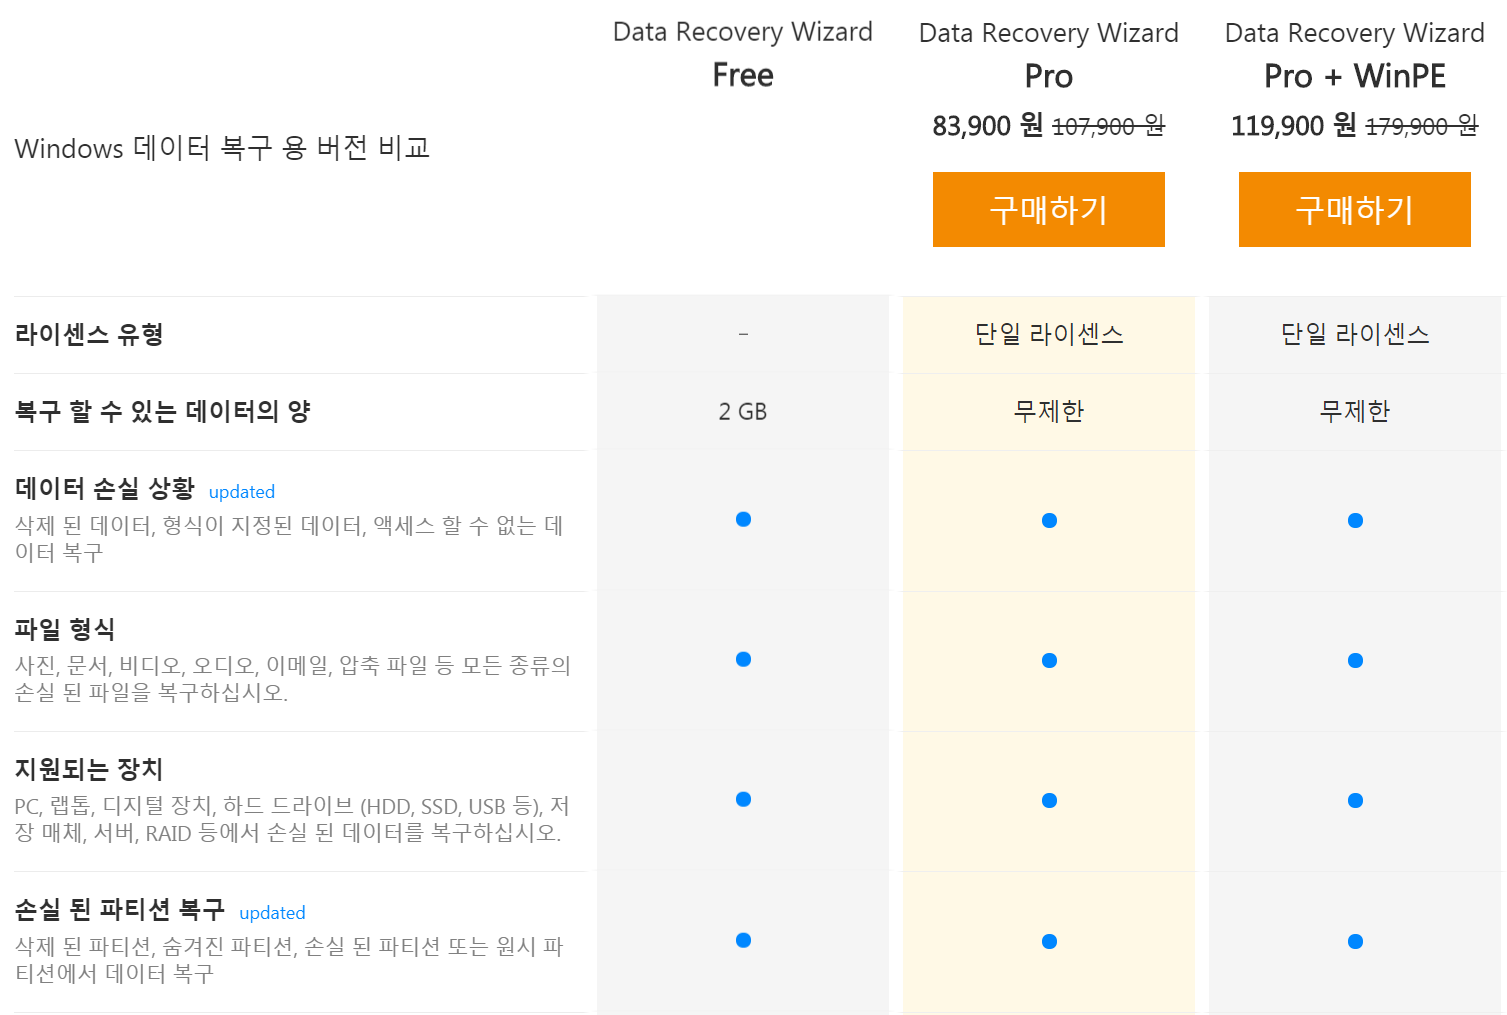Select the Pro + WinPE heading
Viewport: 1507px width, 1015px height.
[x=1355, y=76]
